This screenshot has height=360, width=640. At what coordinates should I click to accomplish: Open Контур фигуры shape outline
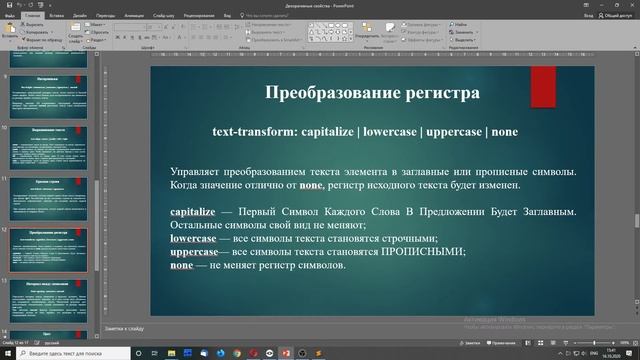click(420, 32)
